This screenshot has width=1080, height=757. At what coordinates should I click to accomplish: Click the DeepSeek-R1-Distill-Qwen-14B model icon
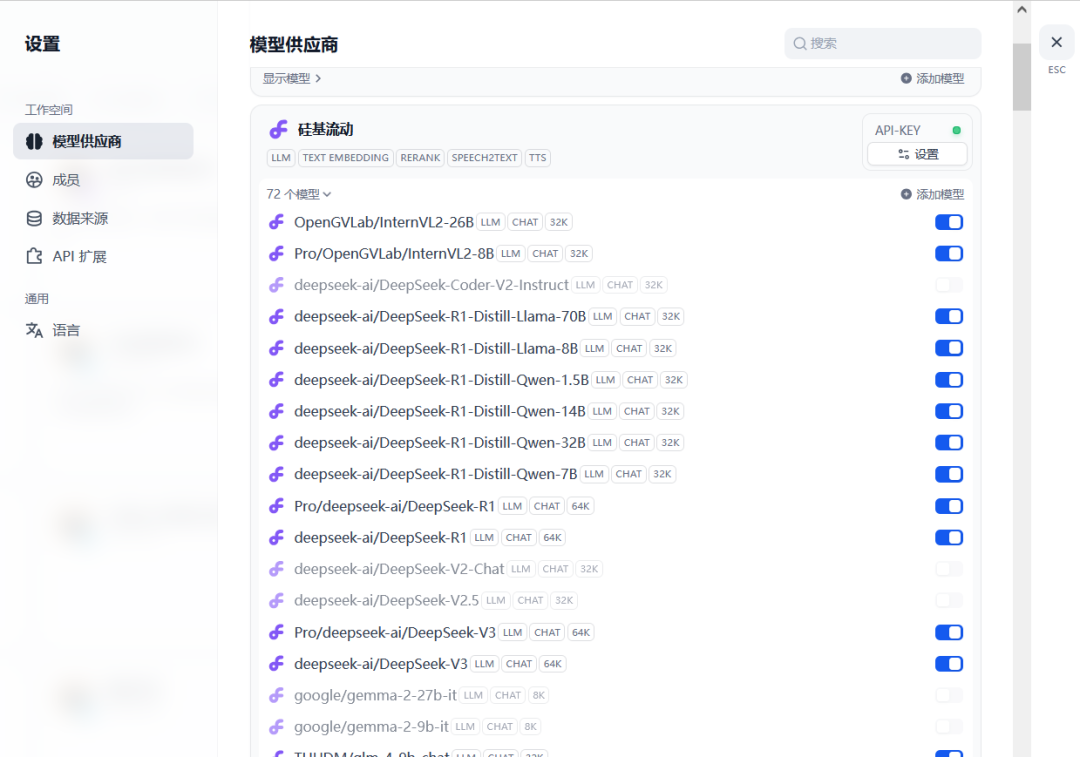276,411
